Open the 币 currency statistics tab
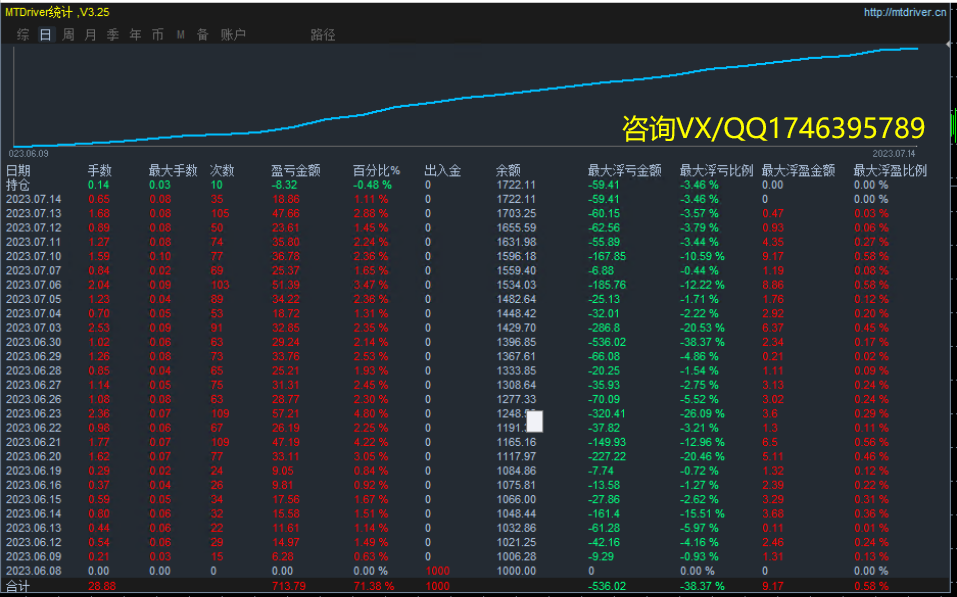The width and height of the screenshot is (957, 597). (157, 34)
